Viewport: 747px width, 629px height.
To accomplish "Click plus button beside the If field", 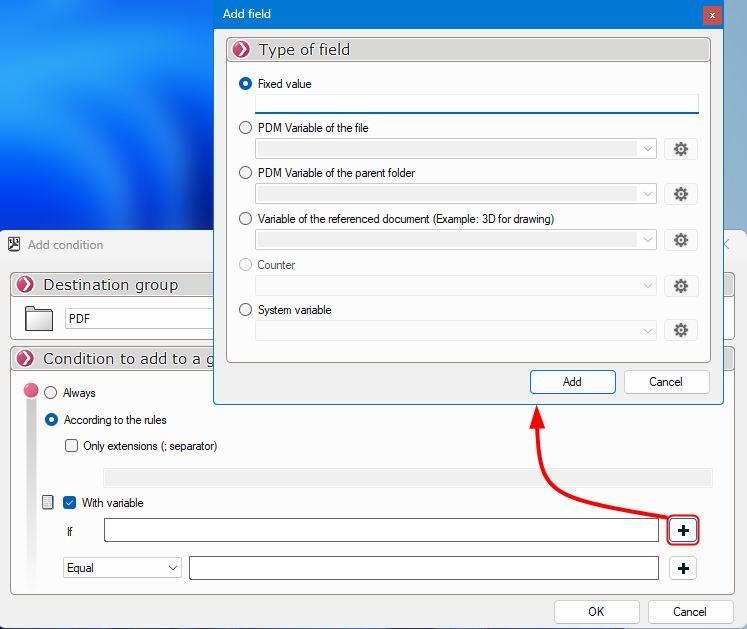I will [683, 530].
